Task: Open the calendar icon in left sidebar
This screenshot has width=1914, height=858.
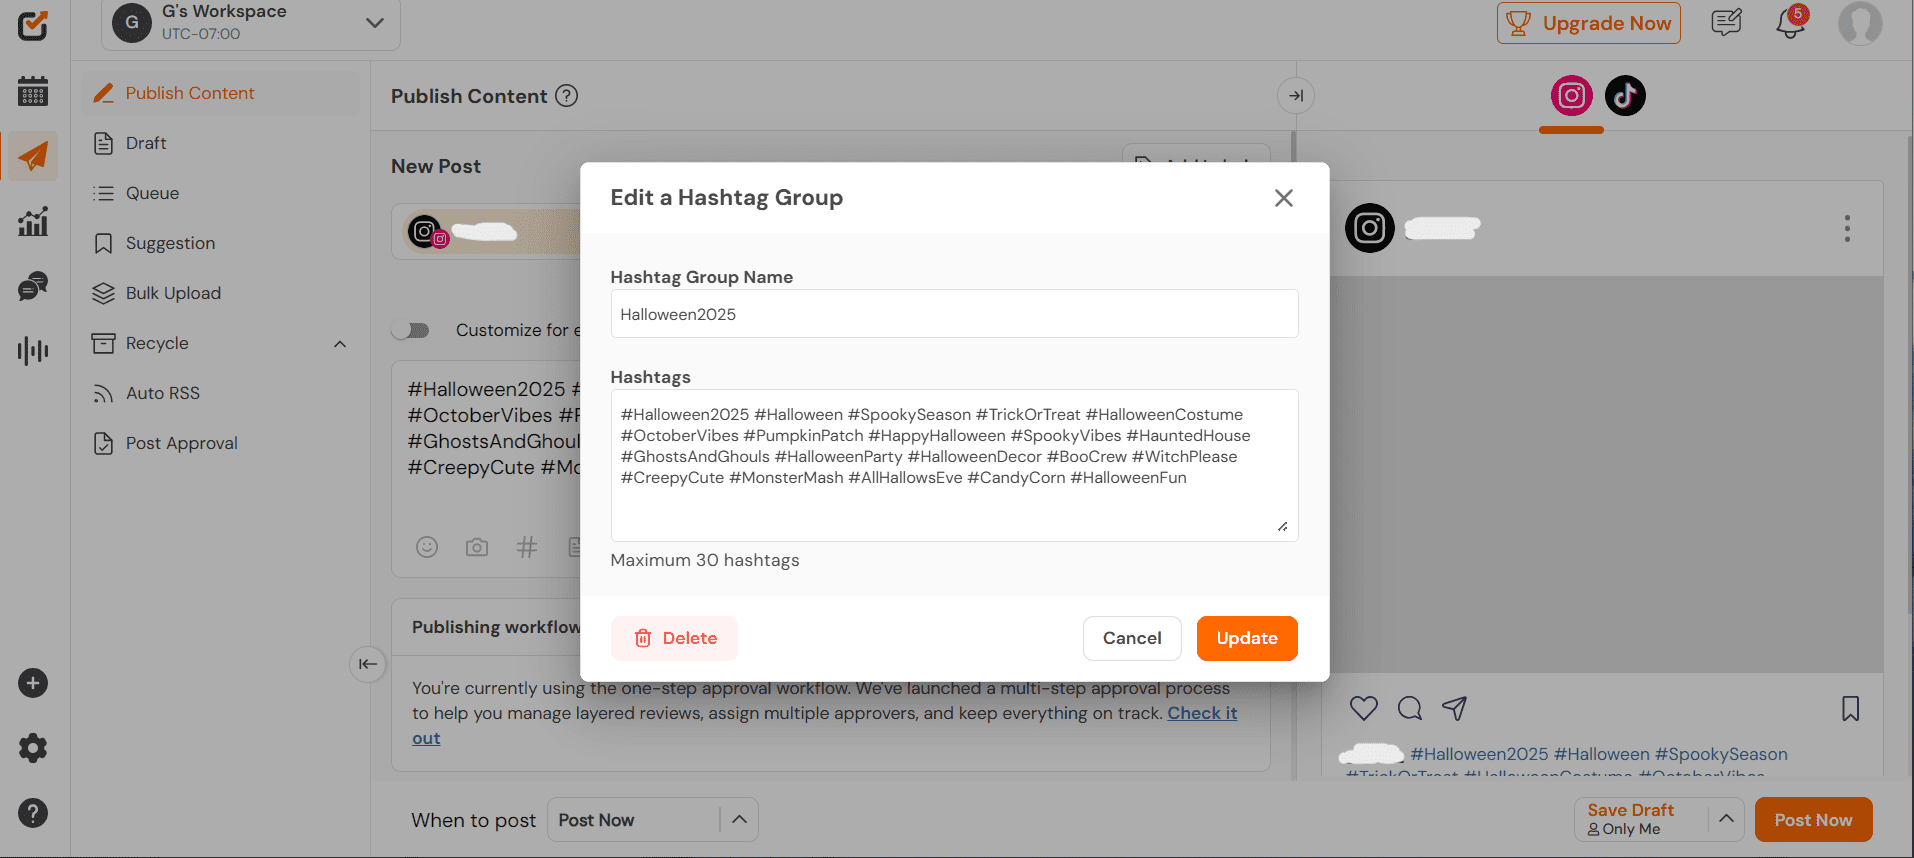Action: [x=33, y=91]
